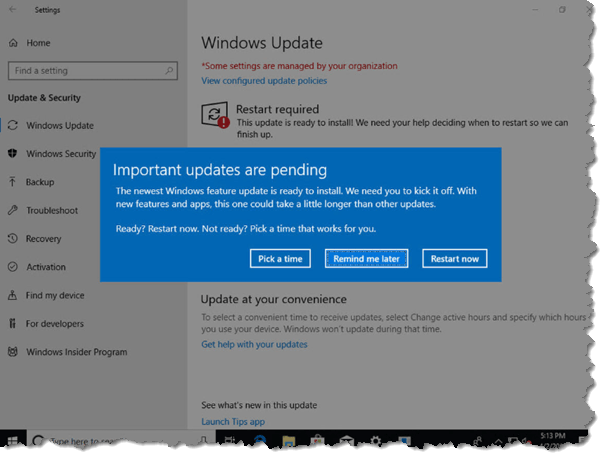This screenshot has width=608, height=461.
Task: Click Get help with your updates link
Action: 254,344
